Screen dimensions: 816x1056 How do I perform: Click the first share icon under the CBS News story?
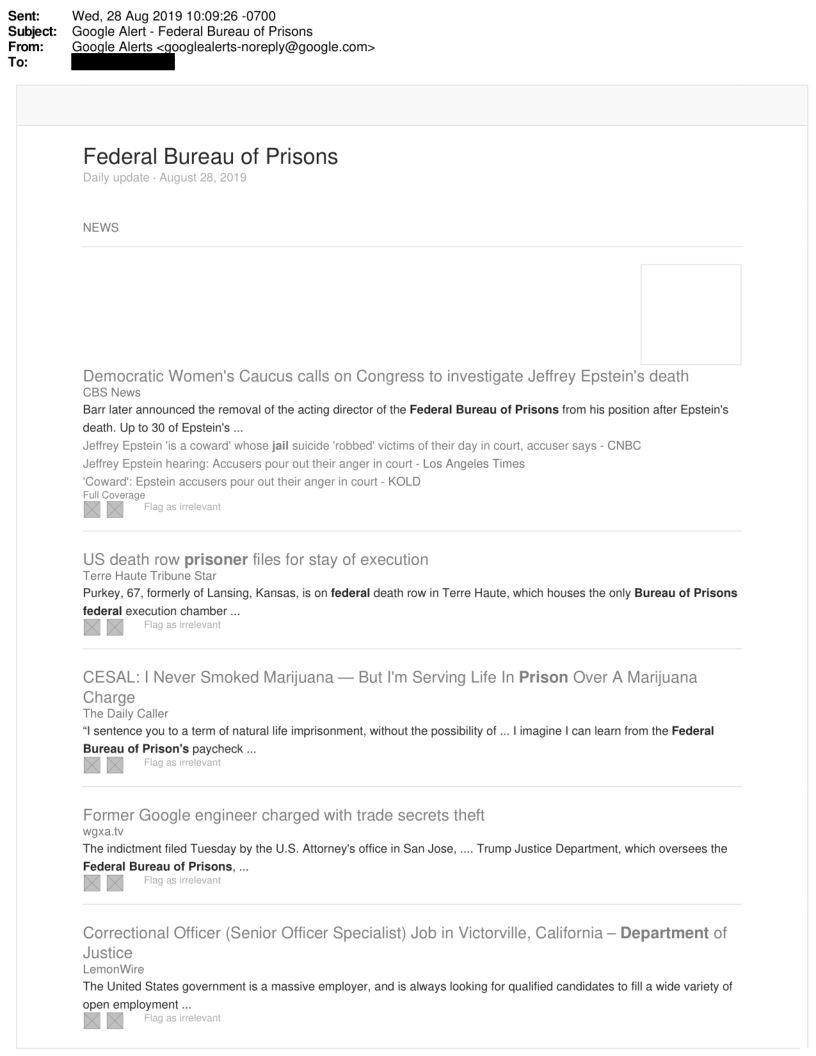coord(92,510)
